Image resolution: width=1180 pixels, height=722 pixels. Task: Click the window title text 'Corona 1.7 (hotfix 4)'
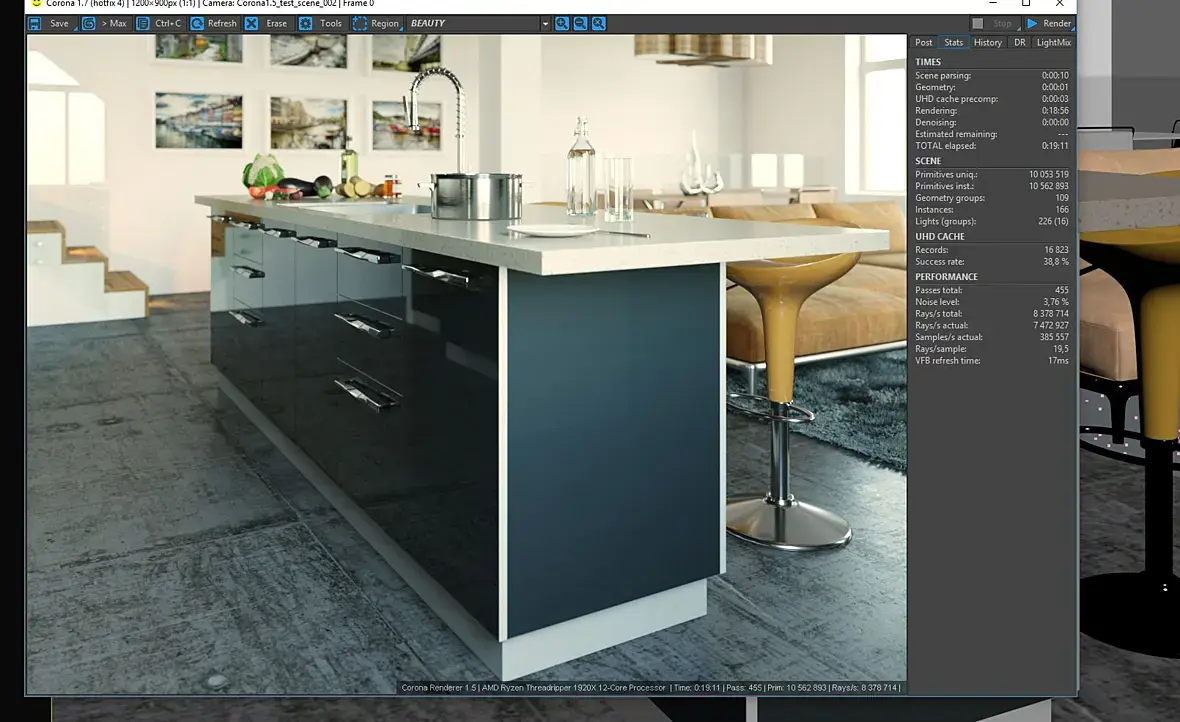tap(85, 3)
